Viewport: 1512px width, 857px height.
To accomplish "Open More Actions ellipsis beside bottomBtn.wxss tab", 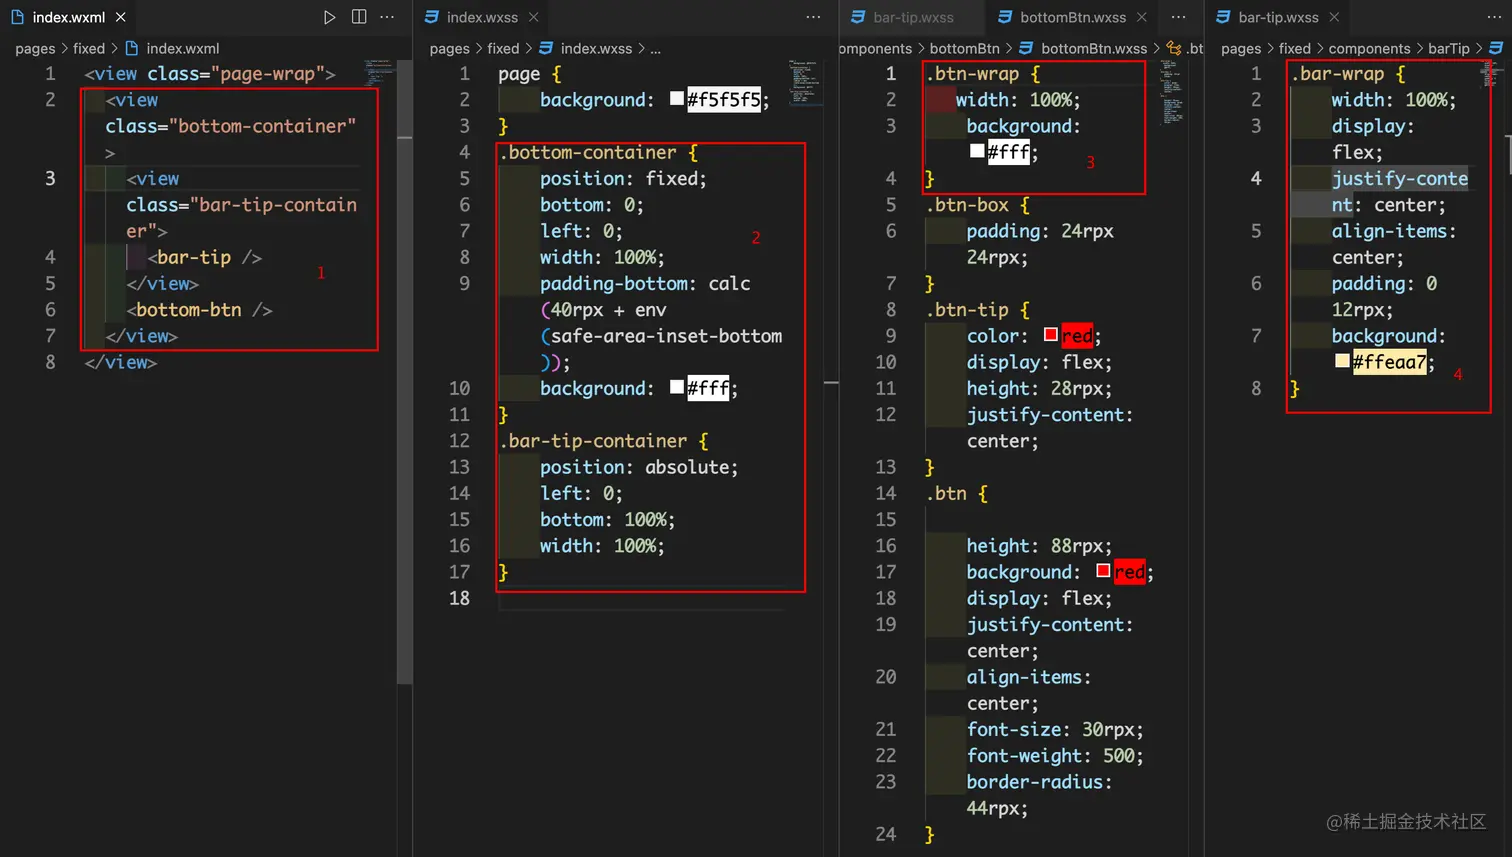I will [1179, 17].
